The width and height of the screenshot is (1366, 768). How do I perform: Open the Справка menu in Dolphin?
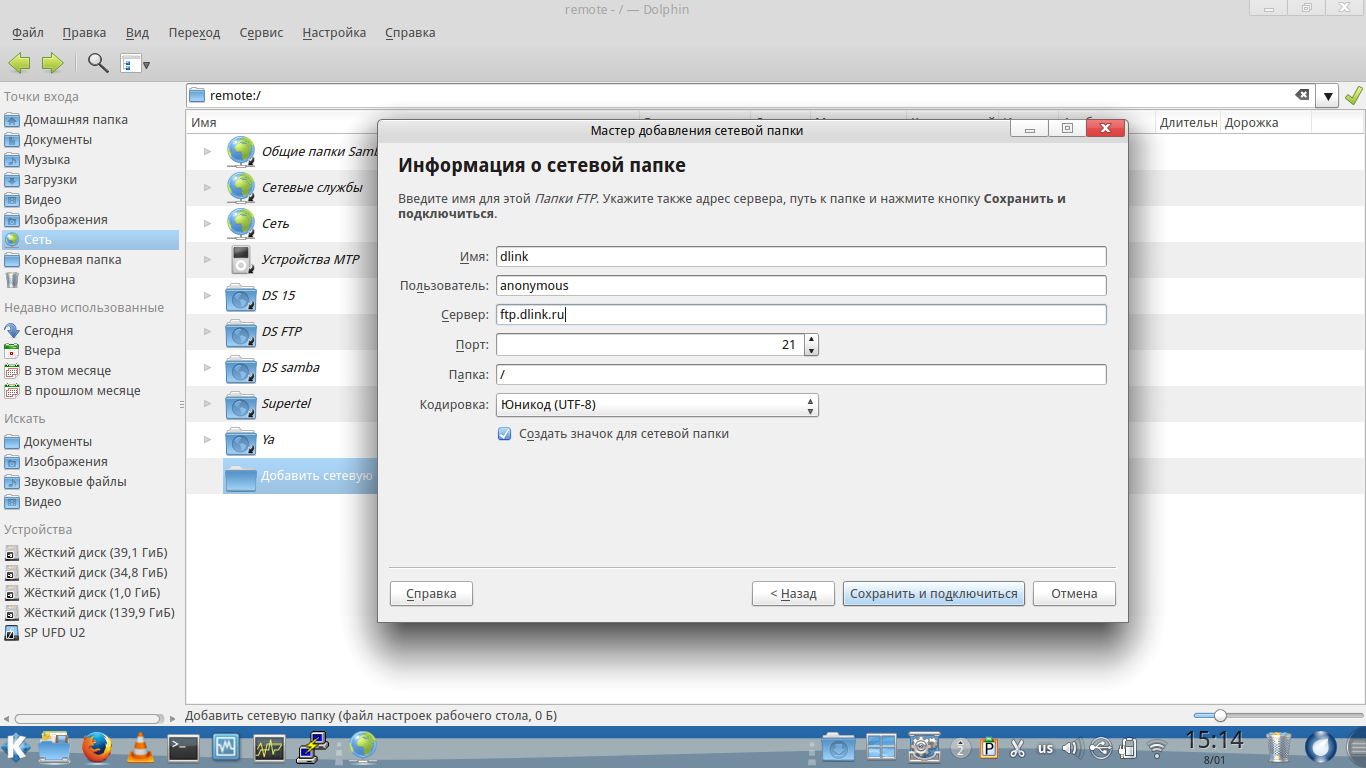(x=410, y=32)
